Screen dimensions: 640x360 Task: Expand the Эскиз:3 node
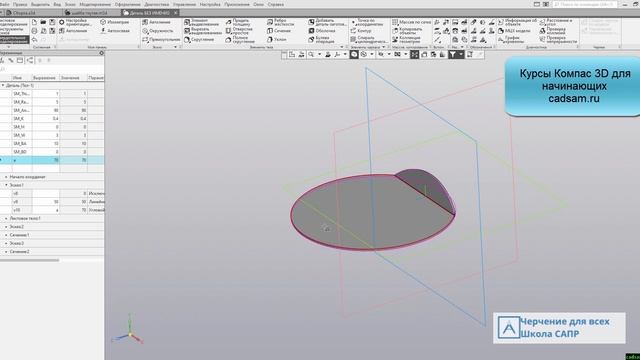tap(6, 244)
